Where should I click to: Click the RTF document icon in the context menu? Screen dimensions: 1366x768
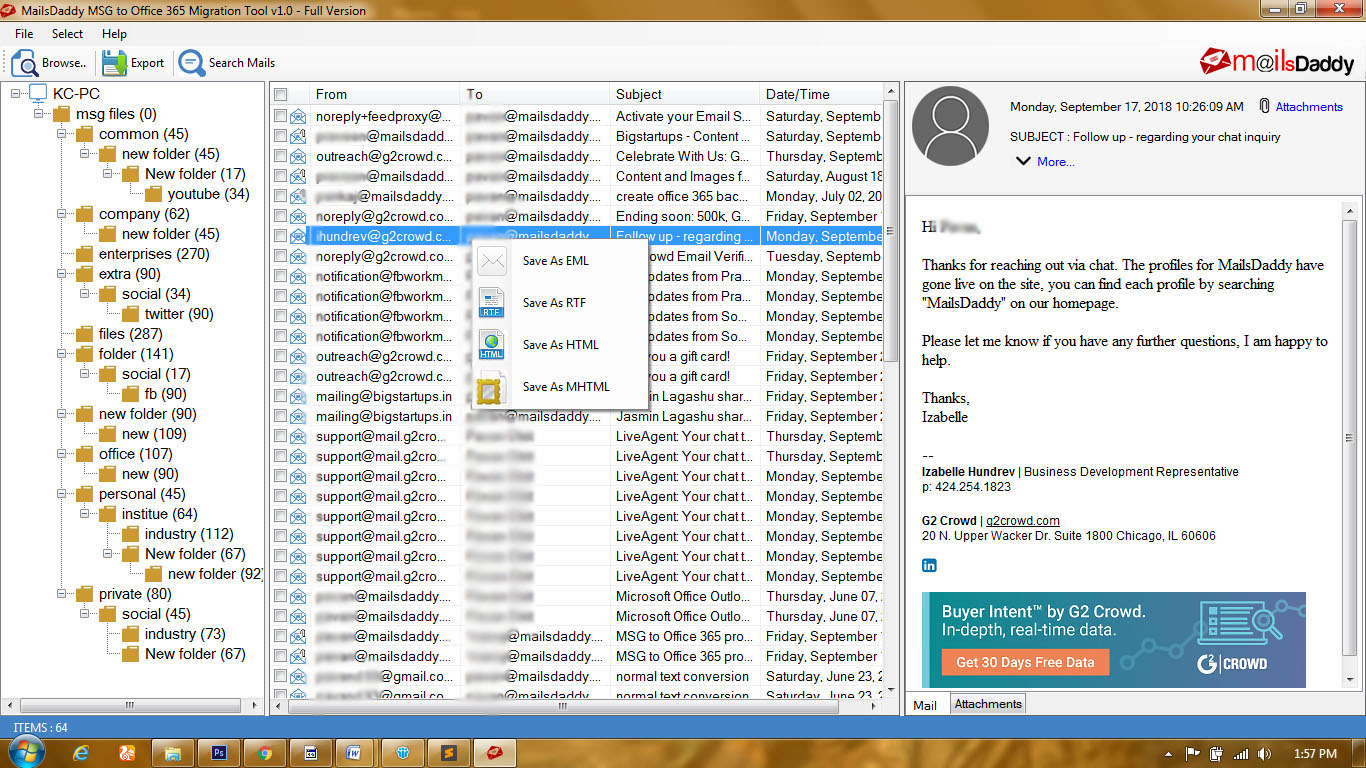click(491, 303)
